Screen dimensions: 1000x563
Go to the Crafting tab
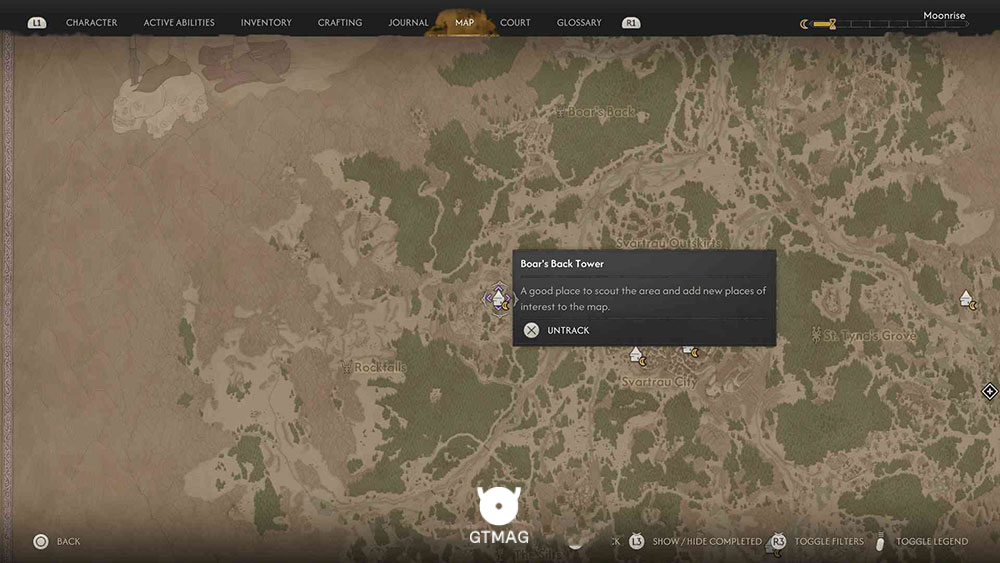pos(340,22)
